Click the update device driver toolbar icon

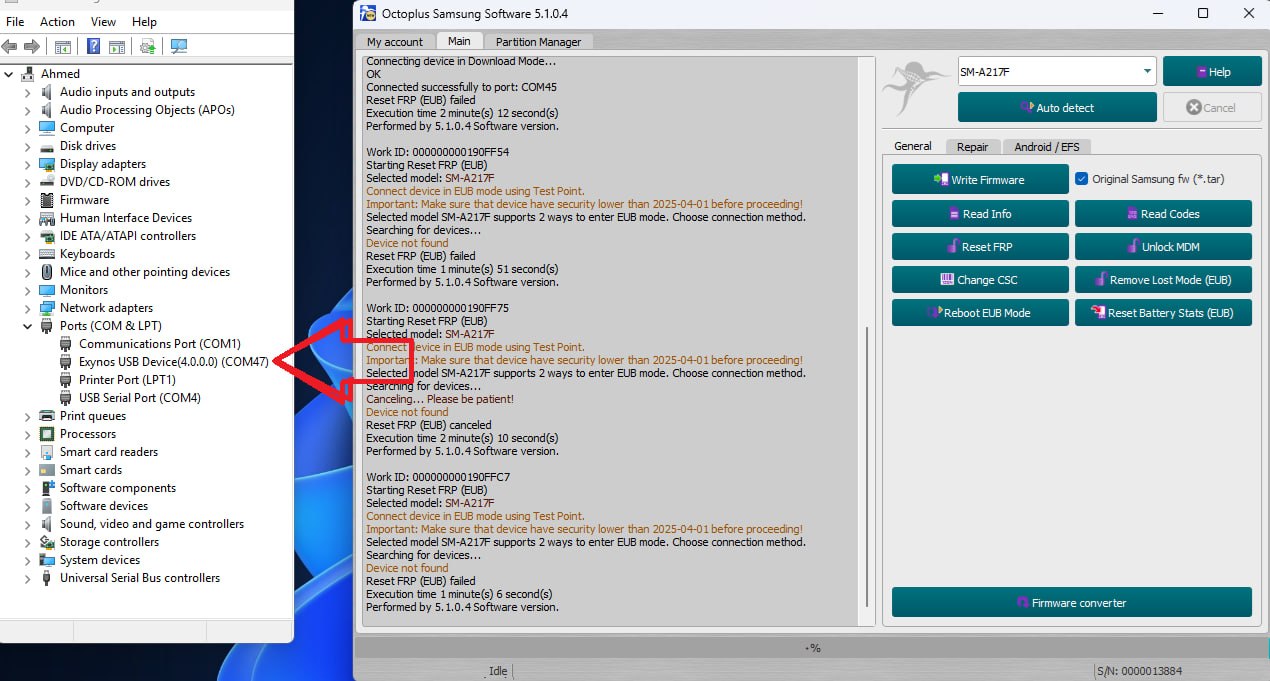click(147, 46)
